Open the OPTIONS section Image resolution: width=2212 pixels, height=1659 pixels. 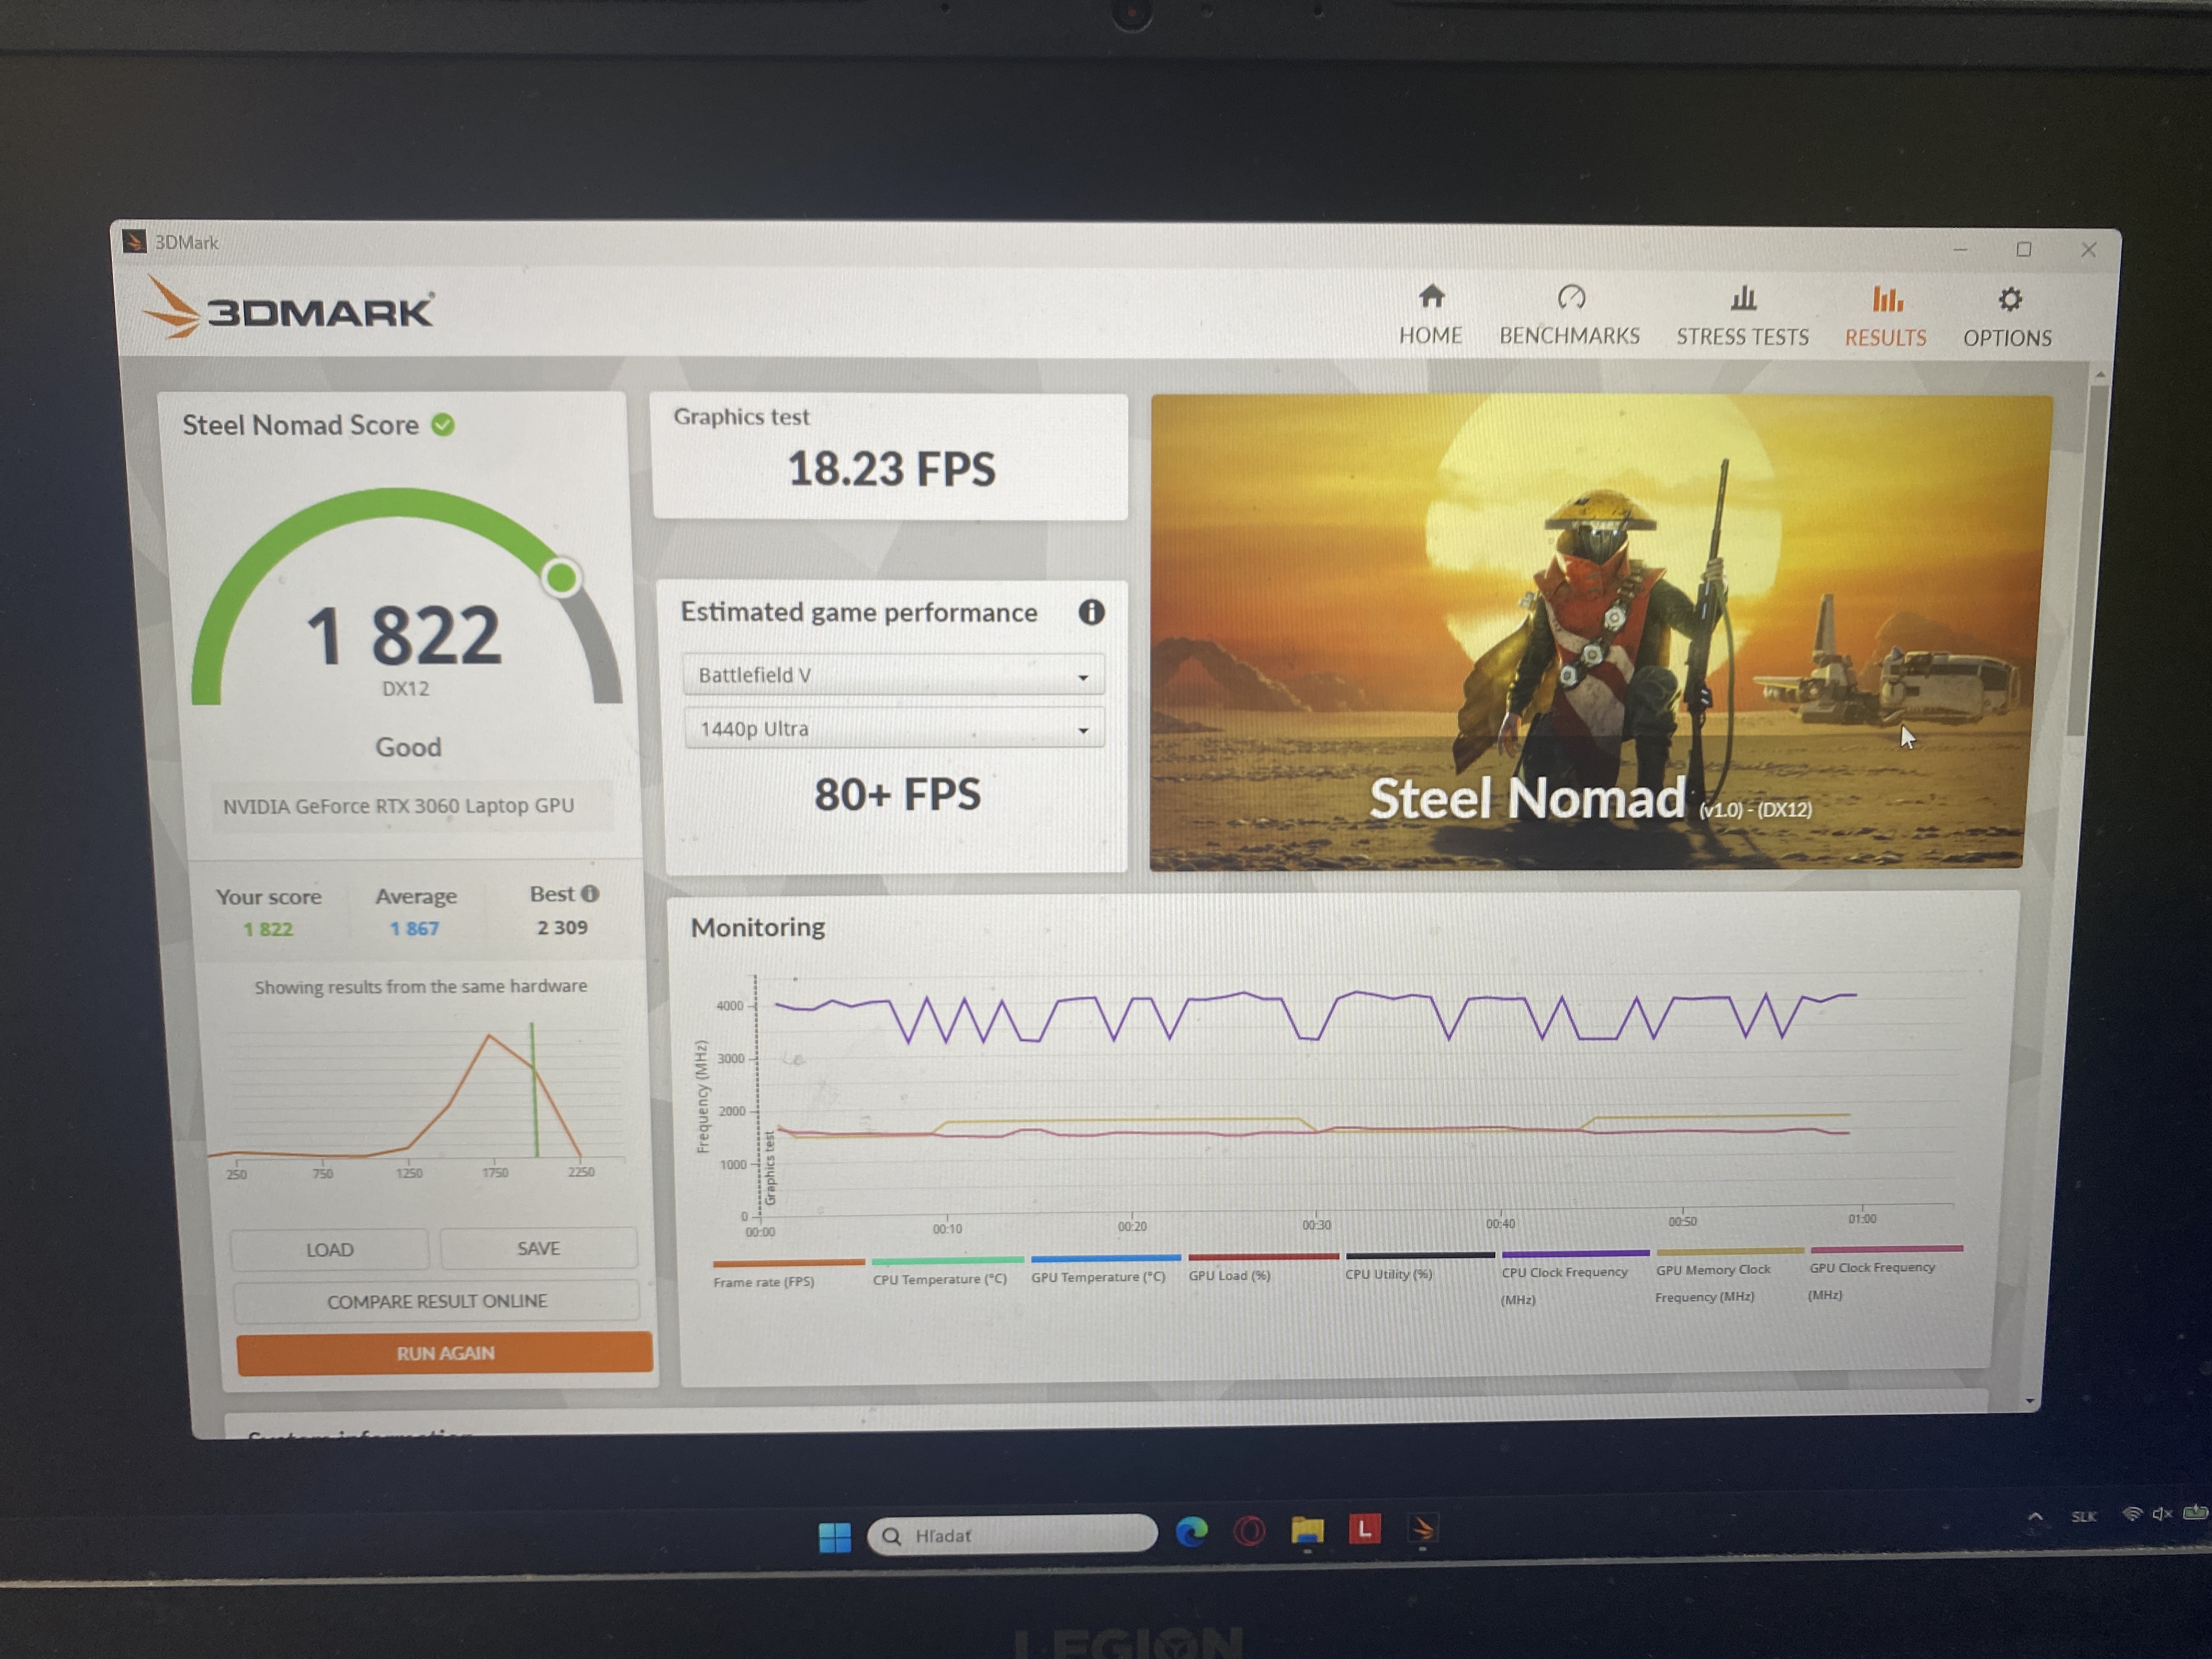tap(2007, 318)
